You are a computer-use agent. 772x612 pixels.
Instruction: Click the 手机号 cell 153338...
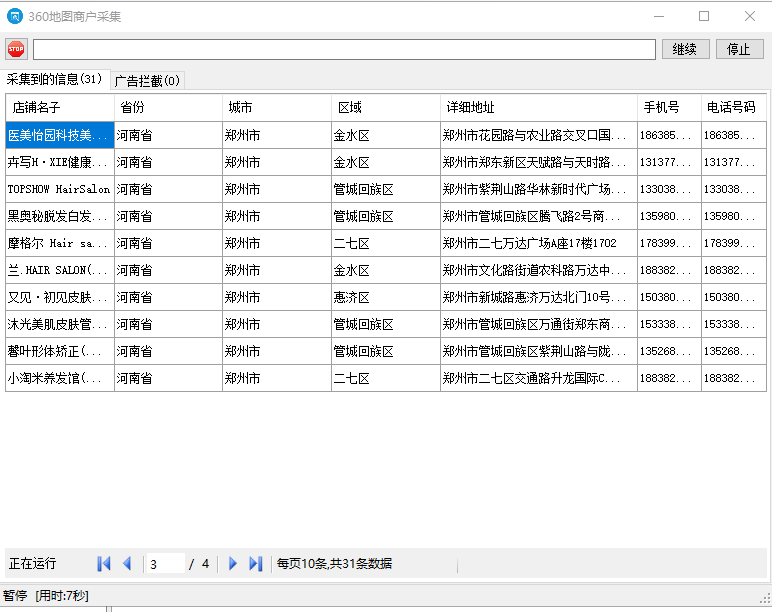(x=669, y=324)
